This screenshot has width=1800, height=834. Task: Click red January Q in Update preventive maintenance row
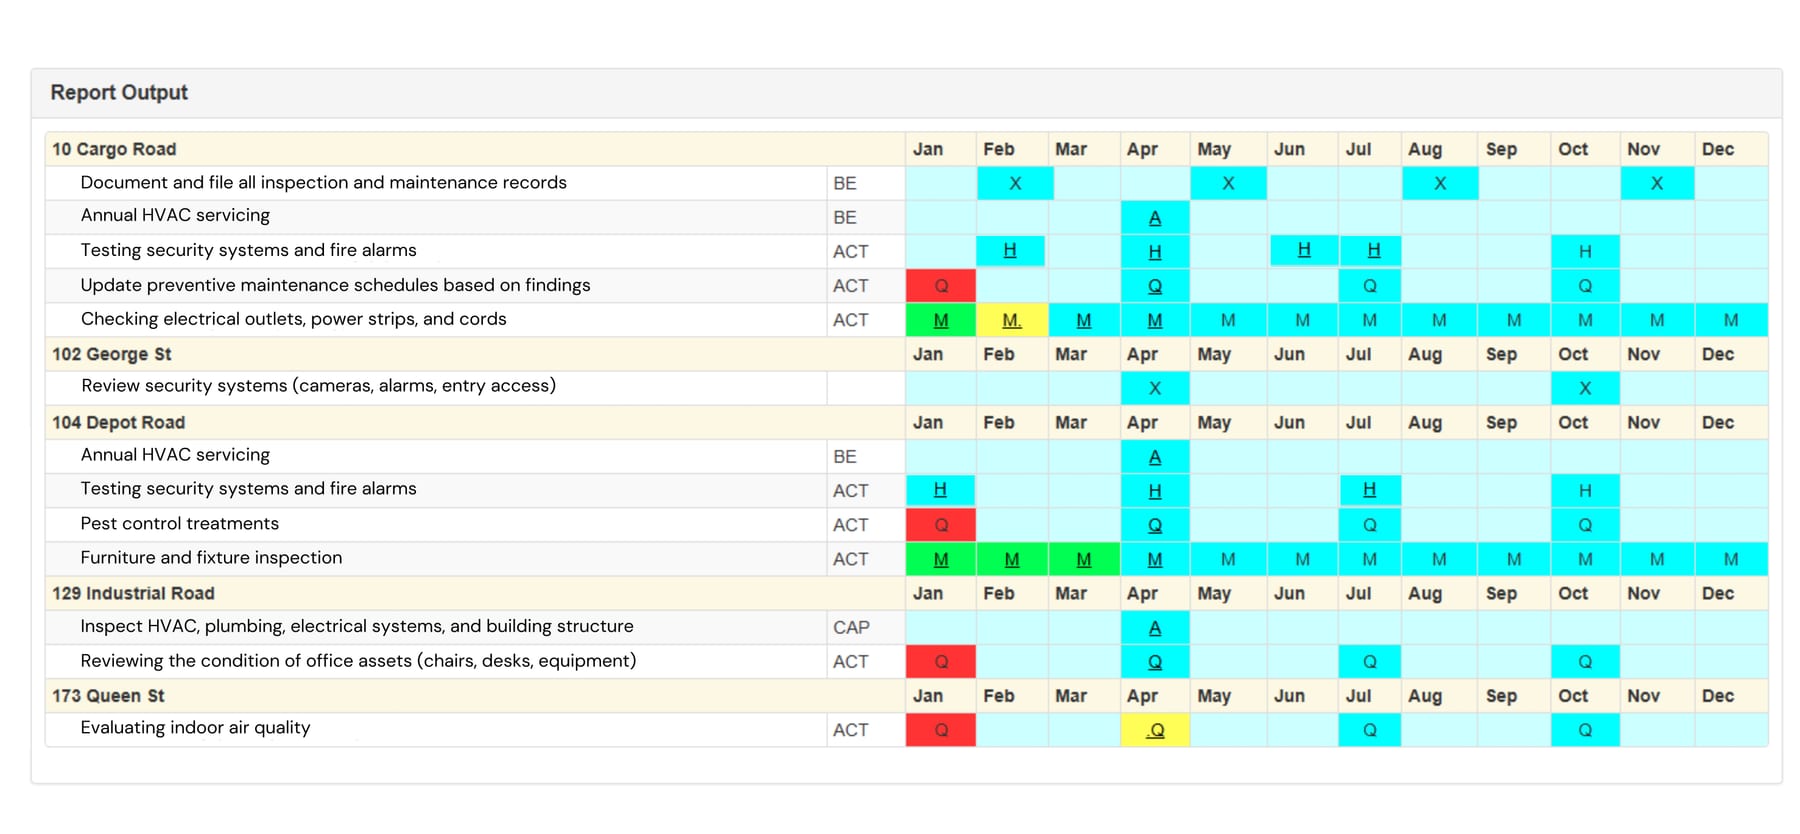pos(941,286)
